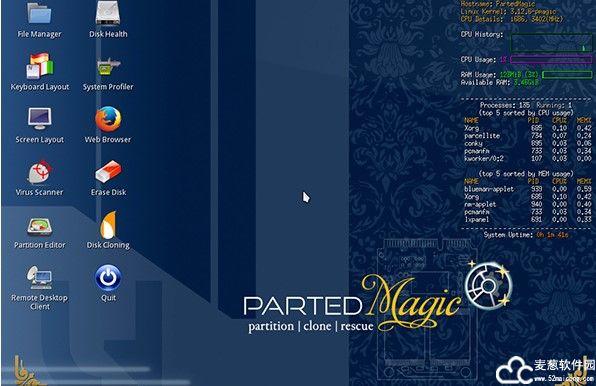Select the conky process row

(x=528, y=143)
